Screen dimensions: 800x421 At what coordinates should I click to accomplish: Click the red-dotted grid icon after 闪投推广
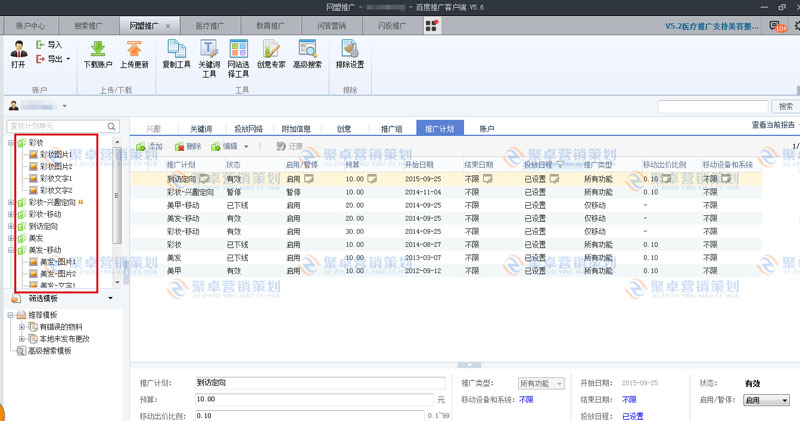(432, 26)
